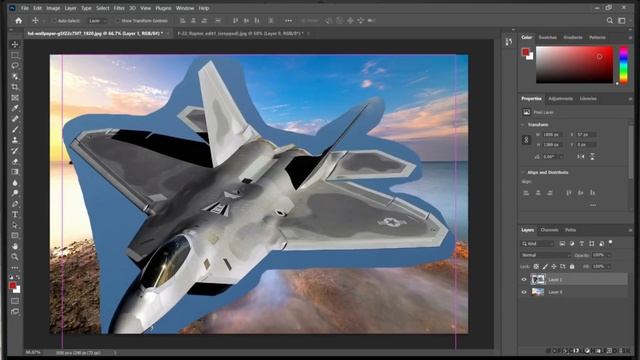Select the Brush tool

pos(15,129)
